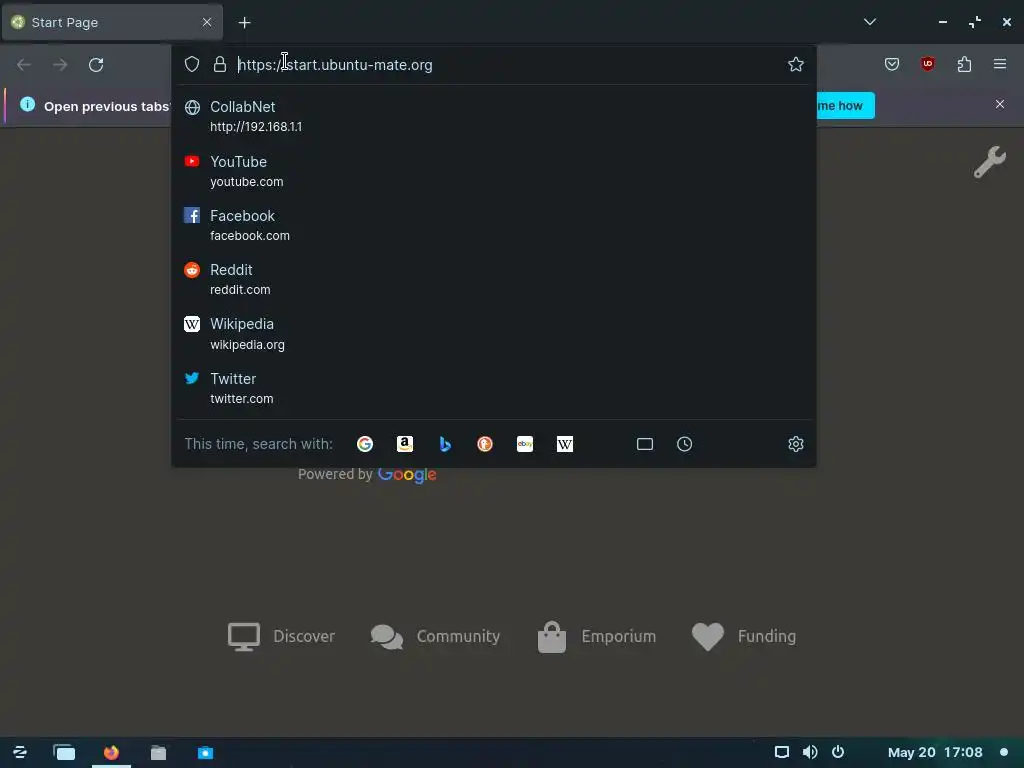Use the Wikipedia search shortcut icon
Screen dimensions: 1024x768
(x=565, y=444)
